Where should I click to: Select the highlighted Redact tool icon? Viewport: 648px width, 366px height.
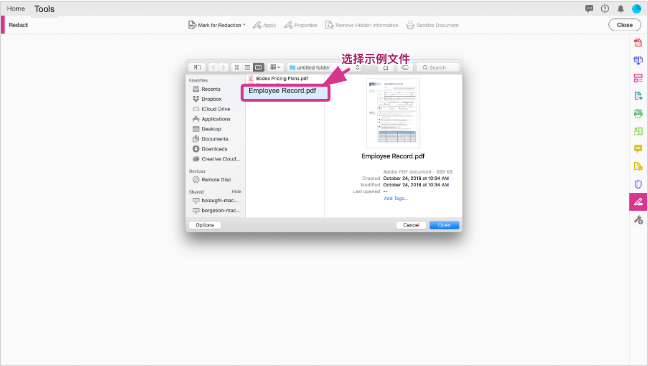pyautogui.click(x=638, y=202)
